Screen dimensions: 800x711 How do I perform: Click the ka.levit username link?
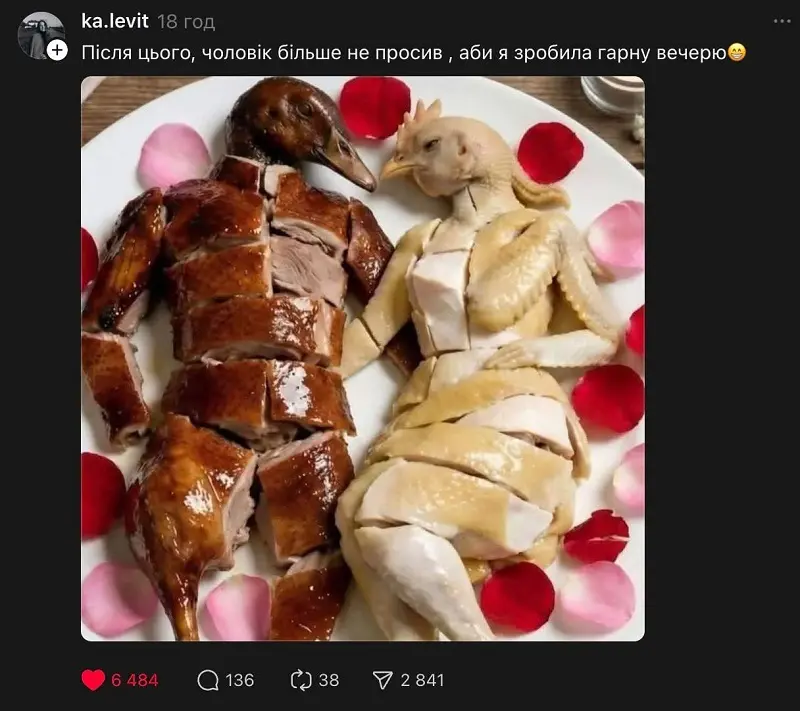pos(114,21)
